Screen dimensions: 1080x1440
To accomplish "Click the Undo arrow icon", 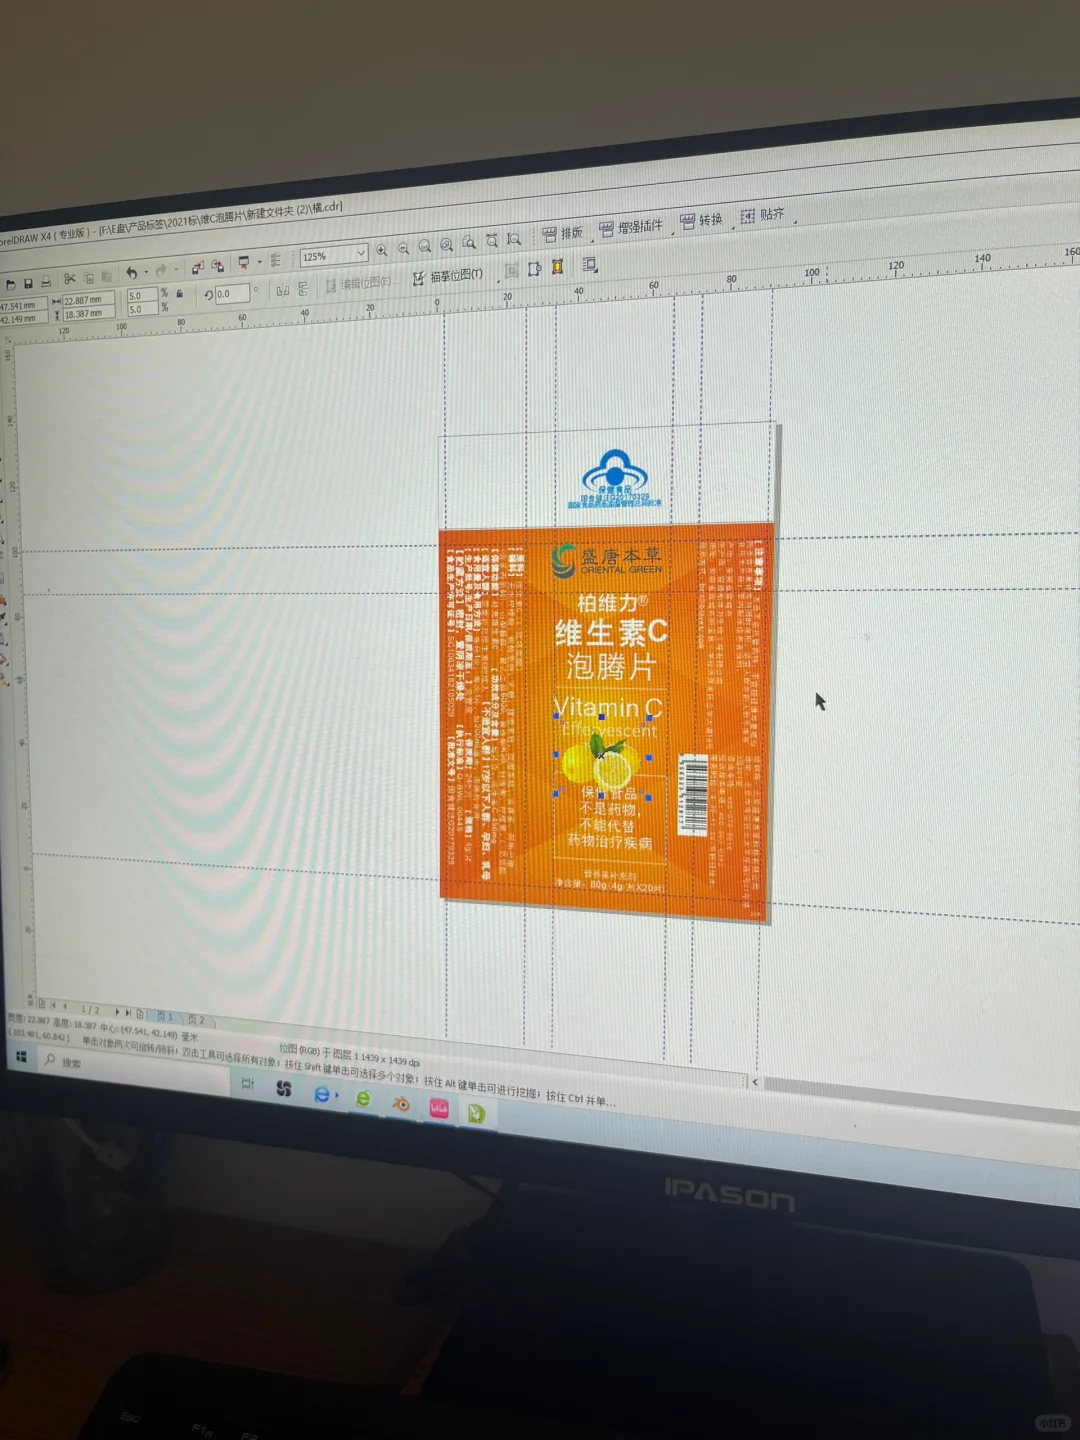I will point(131,272).
